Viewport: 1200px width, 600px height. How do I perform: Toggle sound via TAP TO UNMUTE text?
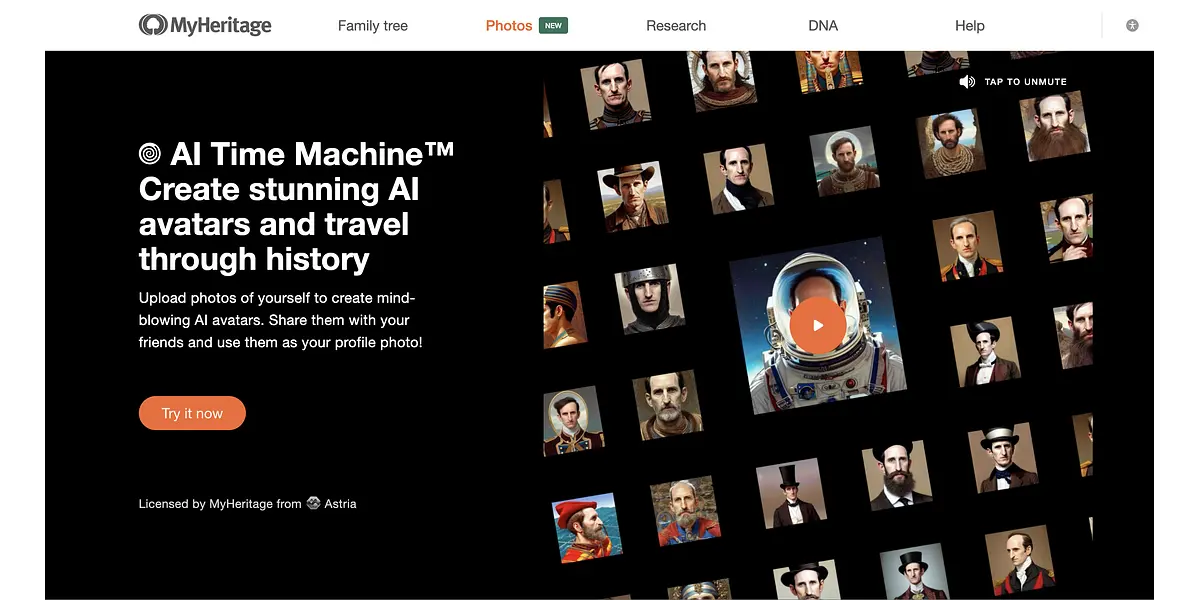[1025, 82]
